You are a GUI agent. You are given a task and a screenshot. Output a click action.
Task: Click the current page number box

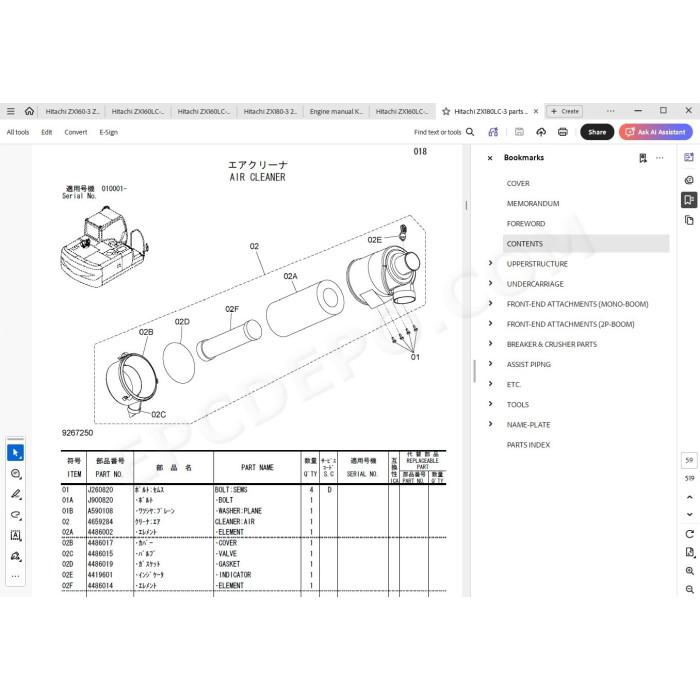coord(689,460)
